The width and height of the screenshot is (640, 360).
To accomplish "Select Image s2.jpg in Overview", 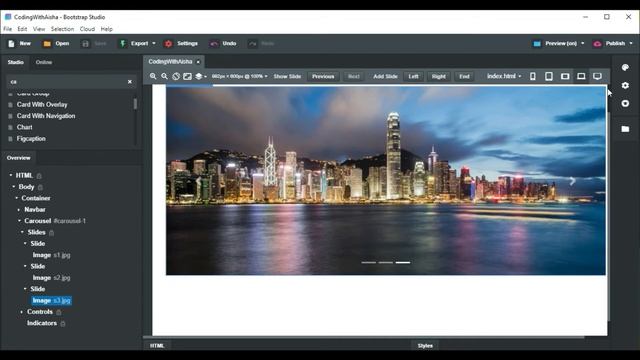I will click(x=51, y=278).
